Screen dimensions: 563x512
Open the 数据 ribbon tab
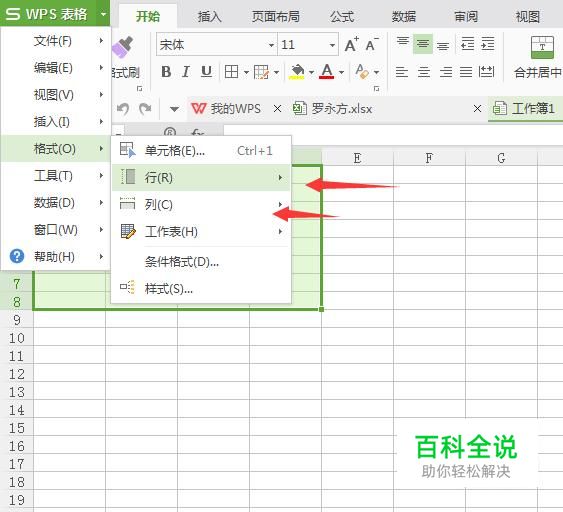(404, 17)
